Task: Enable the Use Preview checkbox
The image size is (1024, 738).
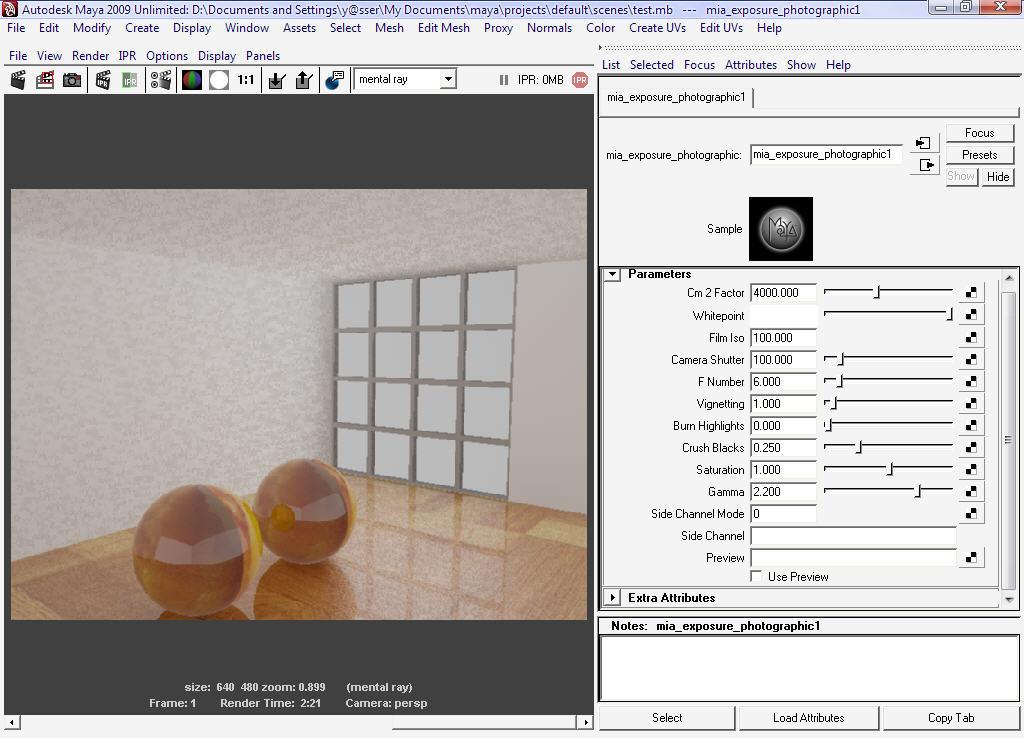Action: click(x=756, y=576)
